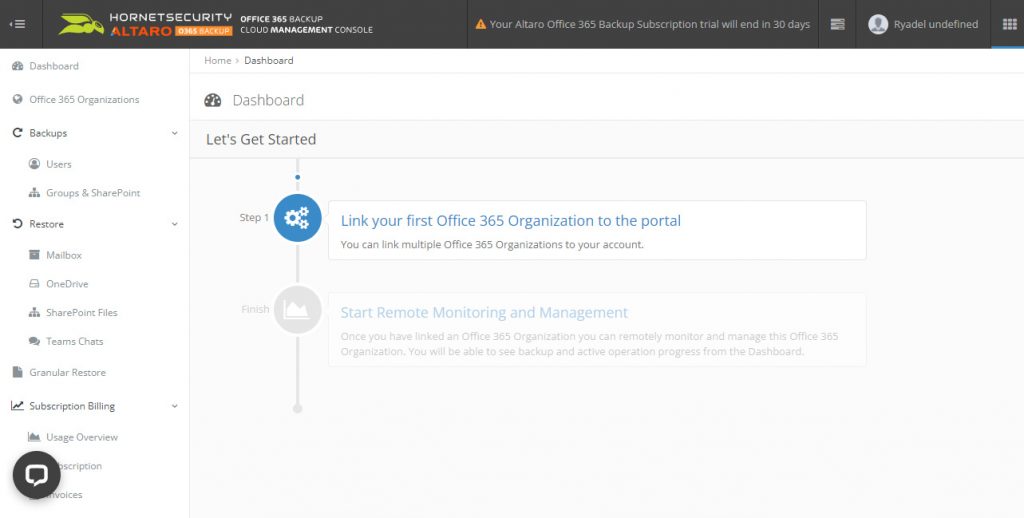Link your first Office 365 Organization
The width and height of the screenshot is (1024, 518).
point(511,221)
